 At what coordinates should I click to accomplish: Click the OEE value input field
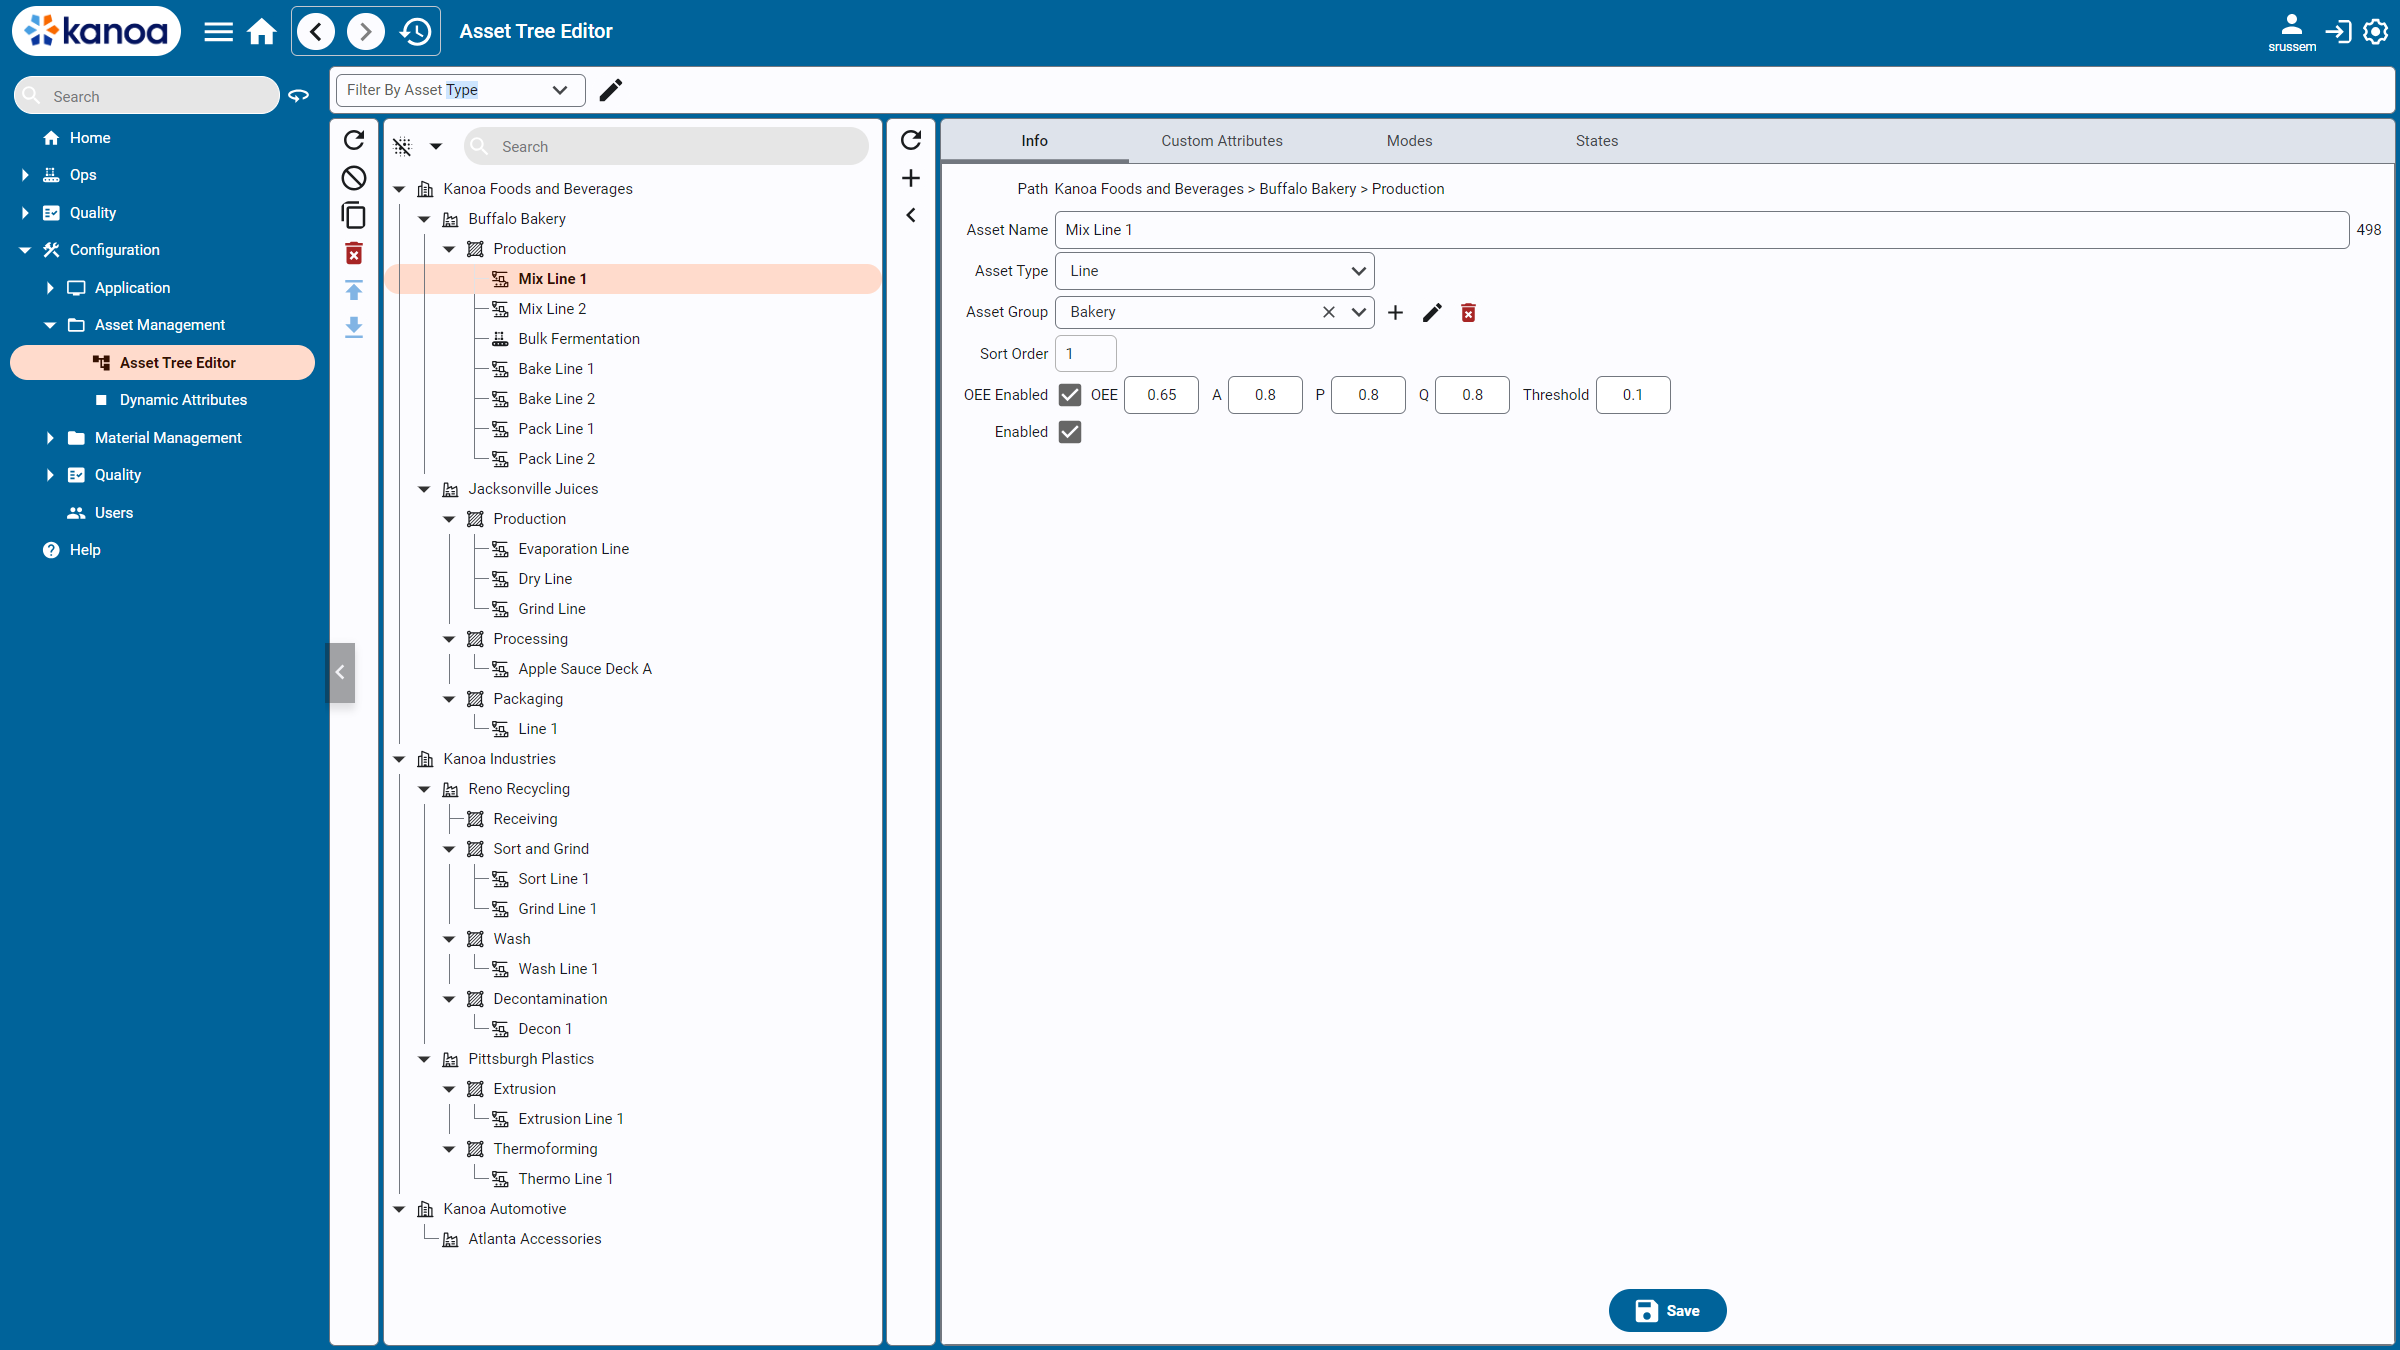[x=1160, y=394]
